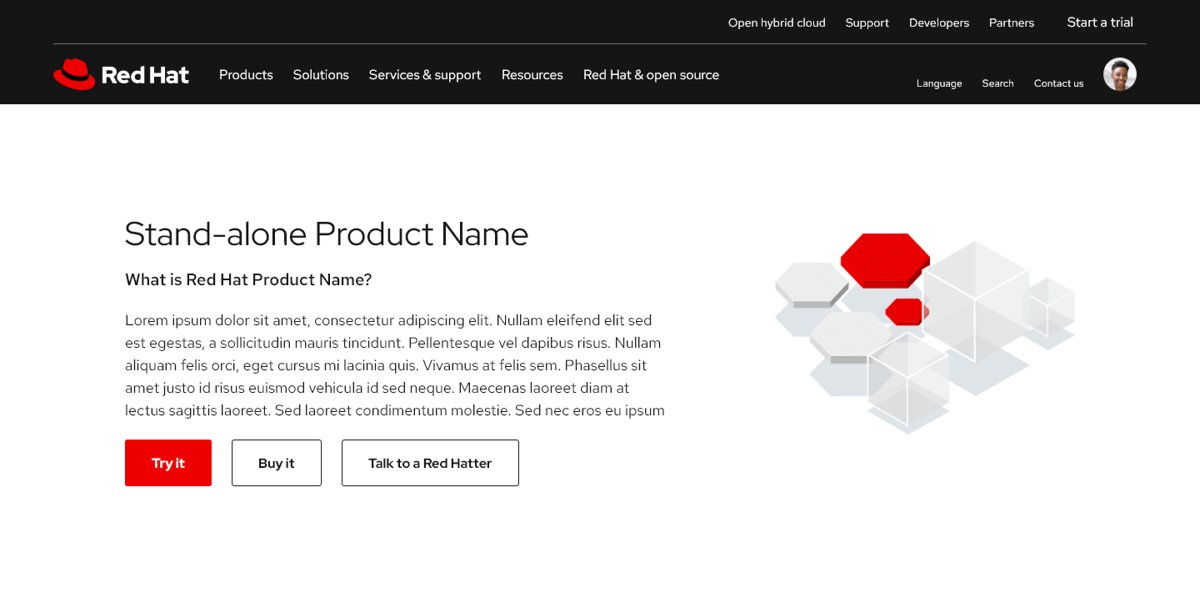Expand the Products navigation menu
The width and height of the screenshot is (1200, 593).
[x=245, y=74]
